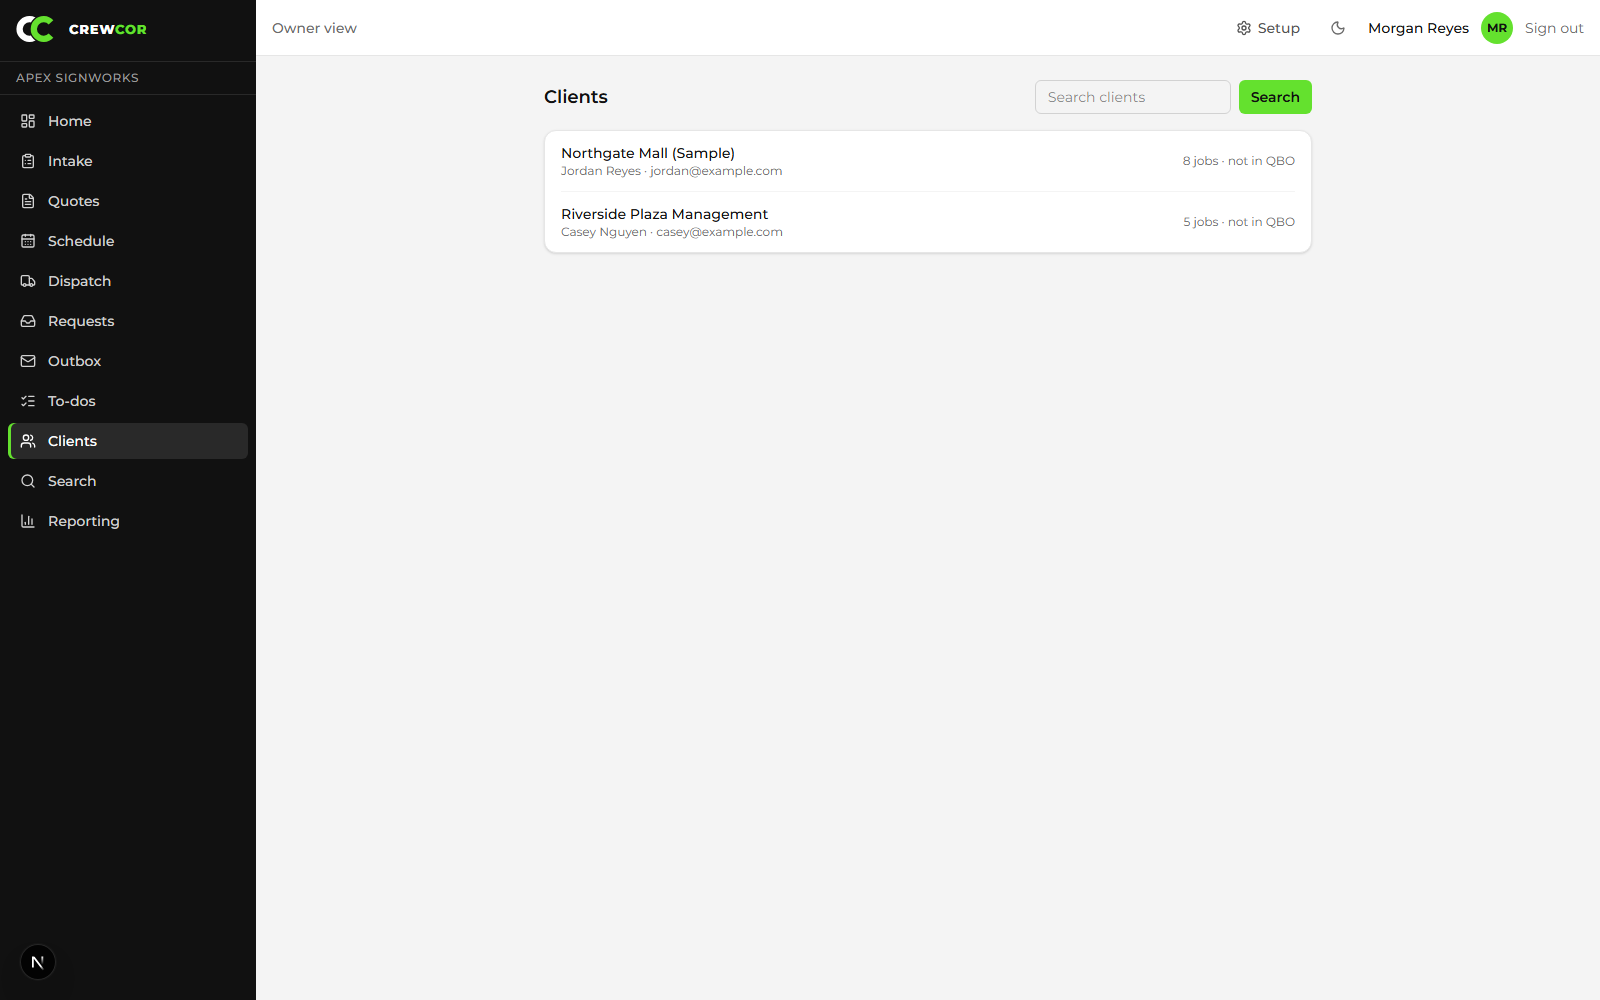Click the Apex Signworks company label

click(x=77, y=78)
